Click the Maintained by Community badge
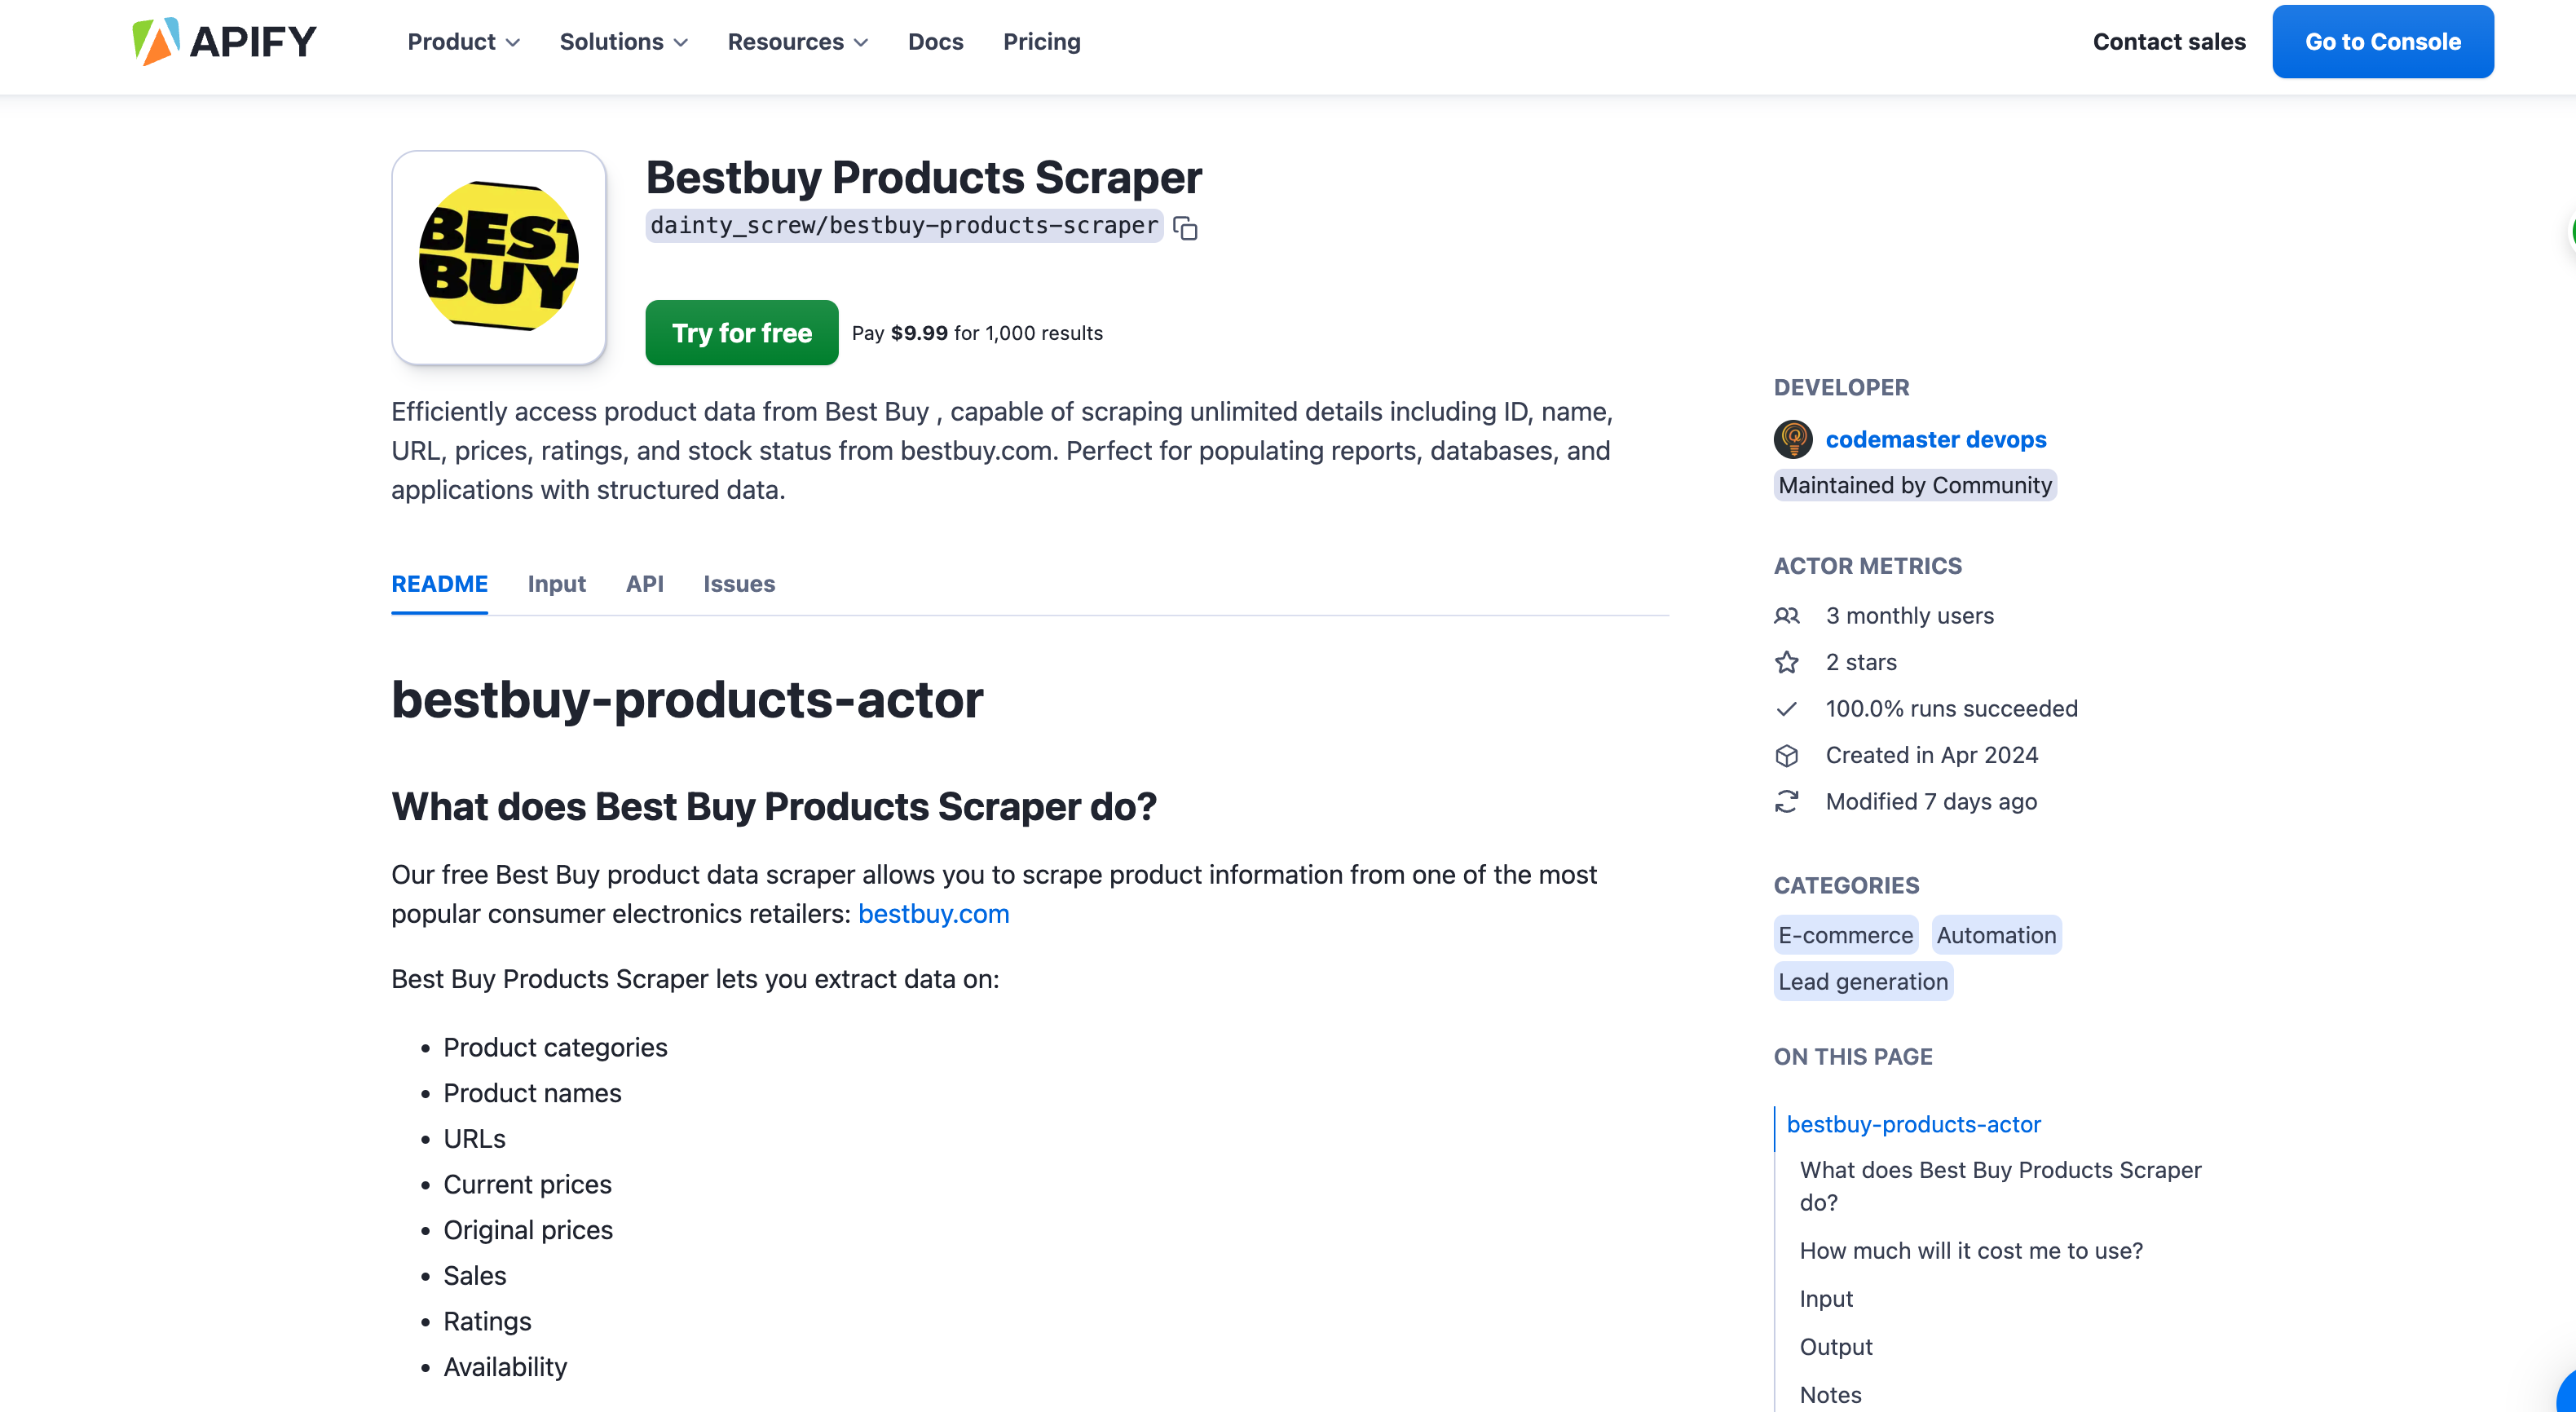This screenshot has width=2576, height=1412. coord(1914,485)
